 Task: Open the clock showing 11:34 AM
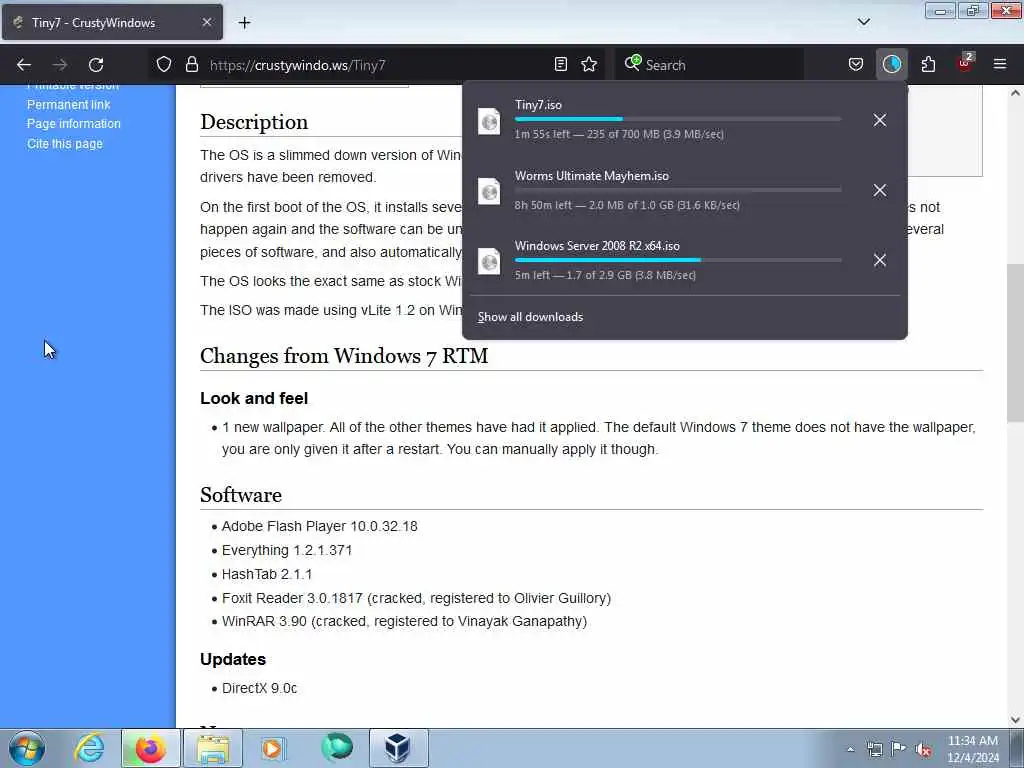pyautogui.click(x=973, y=749)
